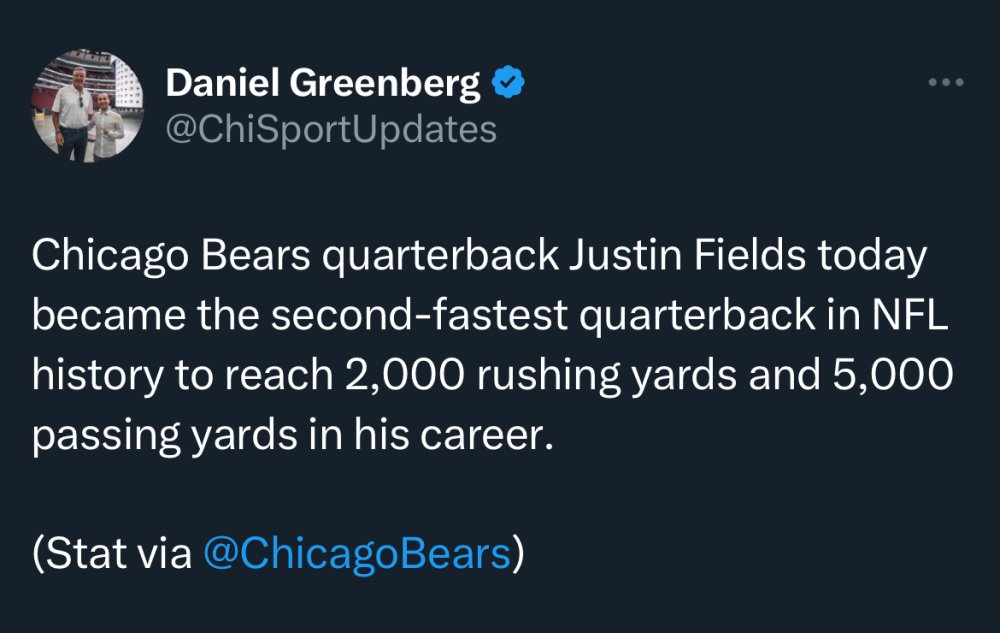Click the word "rushing" in tweet

tap(548, 376)
